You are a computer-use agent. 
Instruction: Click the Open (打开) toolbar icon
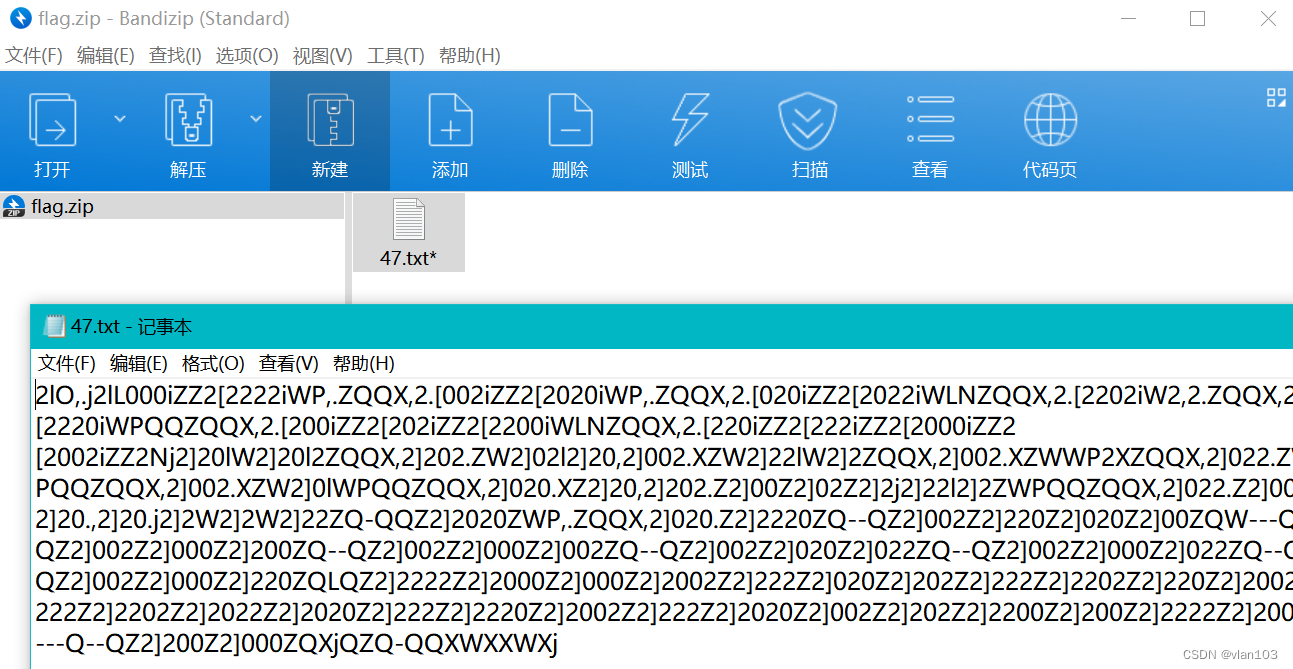(52, 120)
